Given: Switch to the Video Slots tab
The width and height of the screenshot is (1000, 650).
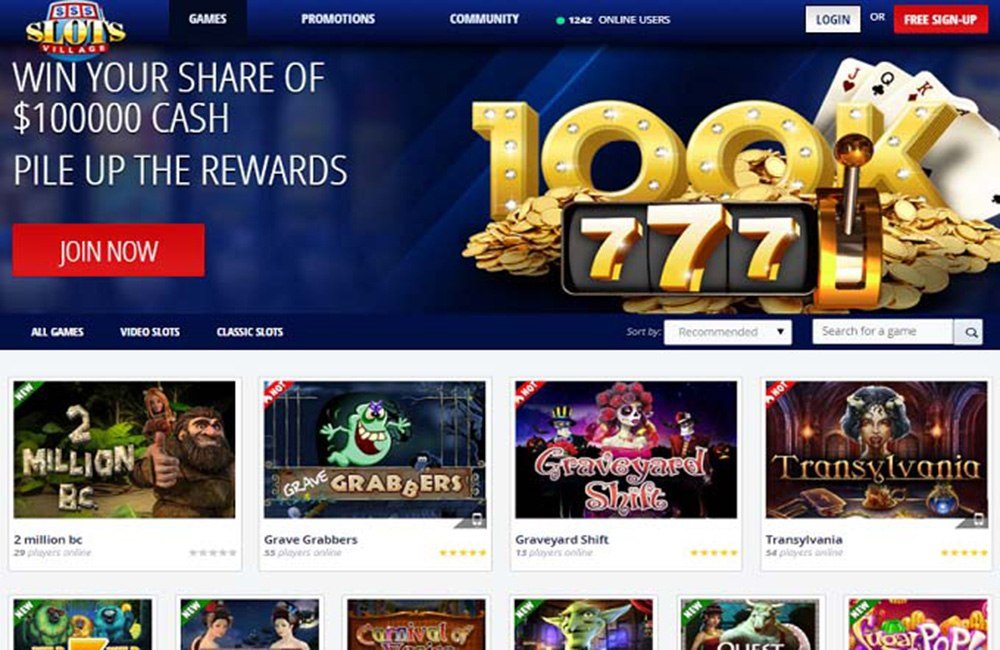Looking at the screenshot, I should coord(150,332).
